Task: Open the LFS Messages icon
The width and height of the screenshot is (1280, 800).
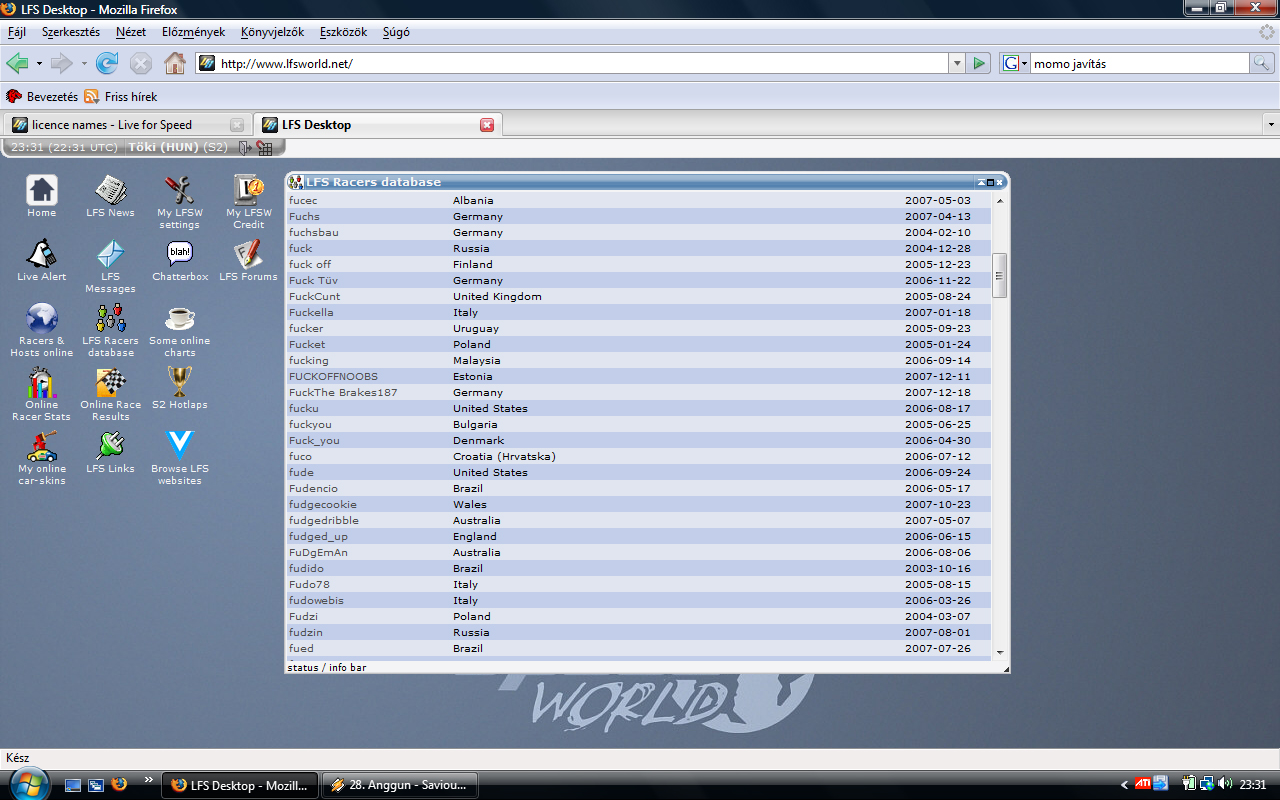Action: coord(110,265)
